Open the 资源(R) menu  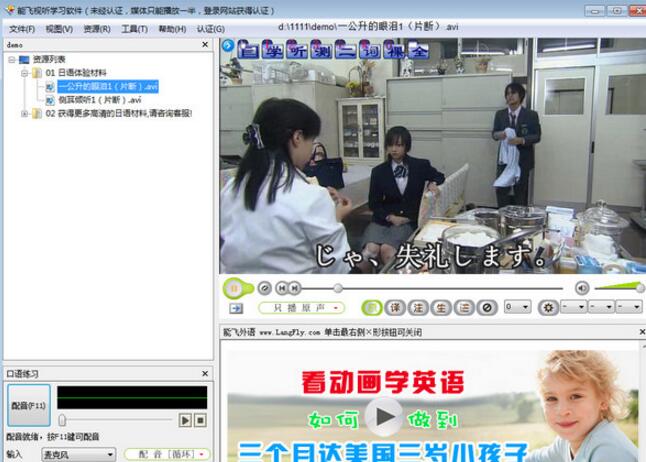(97, 29)
